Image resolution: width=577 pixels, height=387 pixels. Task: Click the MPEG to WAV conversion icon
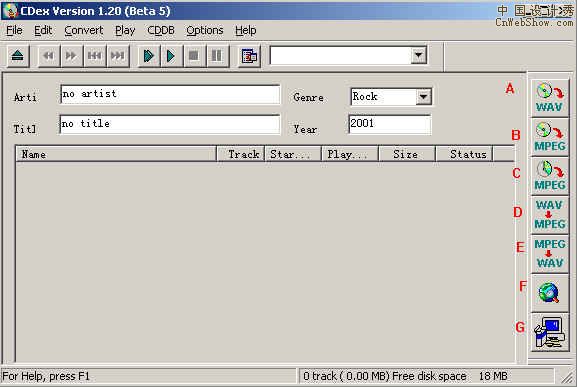pos(549,254)
